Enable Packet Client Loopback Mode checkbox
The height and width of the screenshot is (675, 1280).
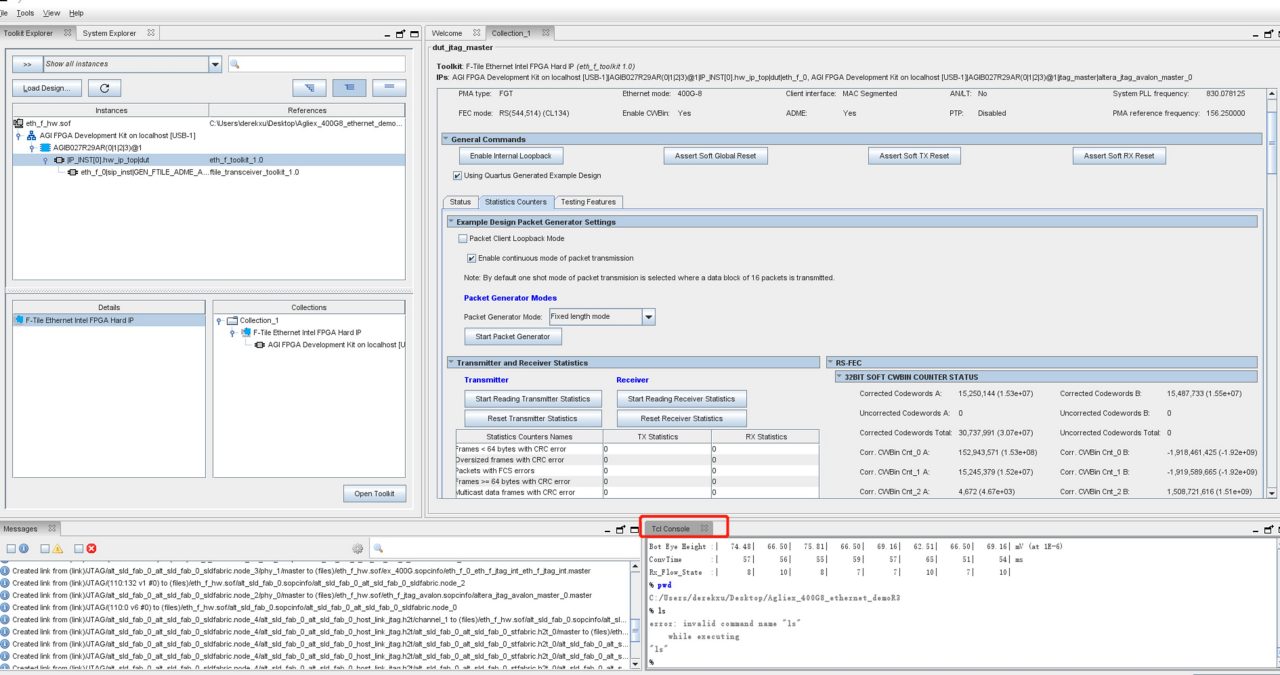pyautogui.click(x=463, y=239)
